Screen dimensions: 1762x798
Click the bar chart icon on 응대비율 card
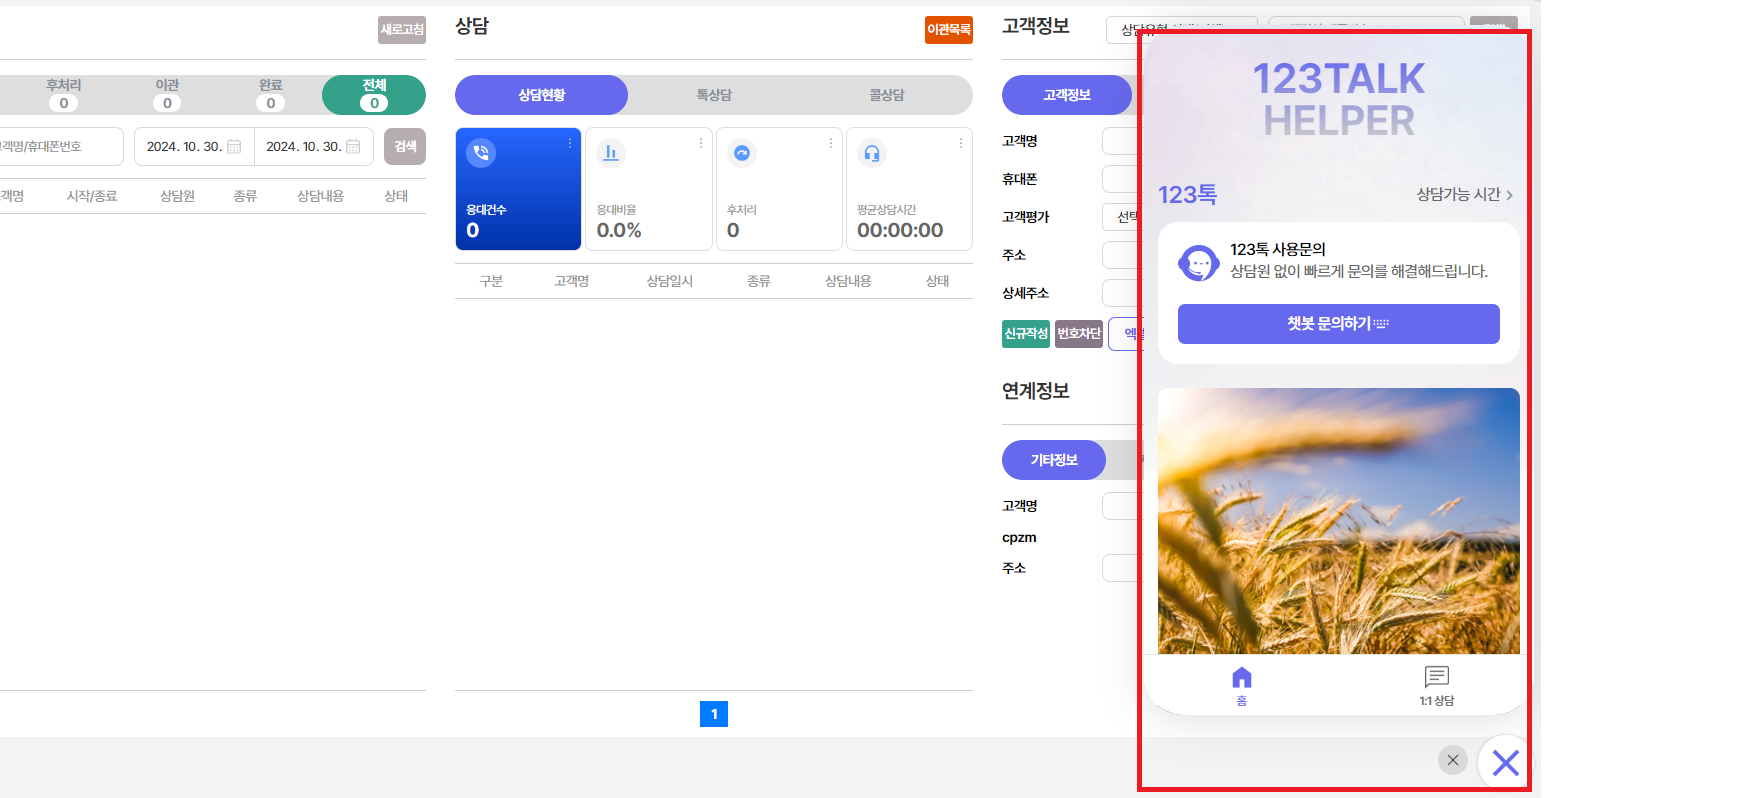(x=610, y=153)
